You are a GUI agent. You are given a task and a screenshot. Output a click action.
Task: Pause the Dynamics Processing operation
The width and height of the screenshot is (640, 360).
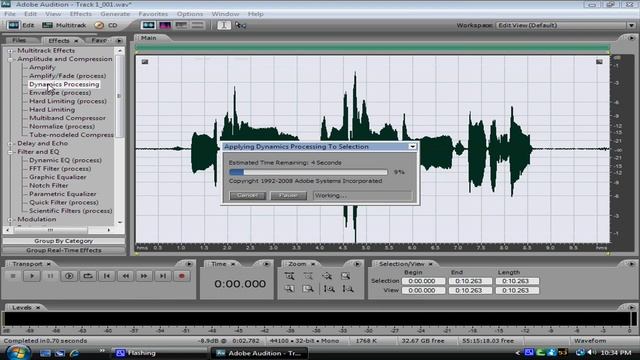point(288,196)
